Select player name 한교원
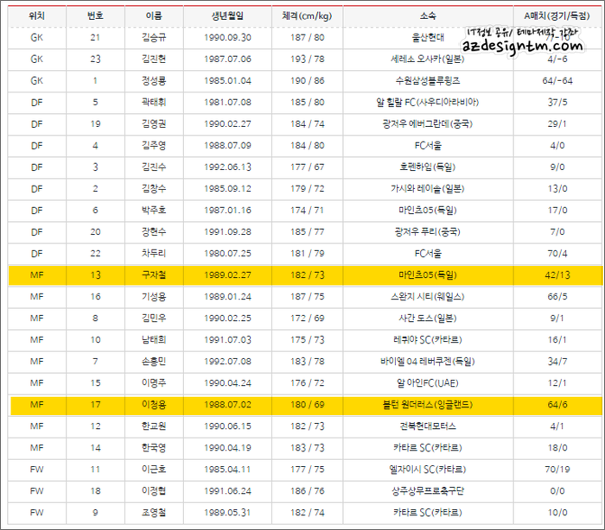 (154, 427)
